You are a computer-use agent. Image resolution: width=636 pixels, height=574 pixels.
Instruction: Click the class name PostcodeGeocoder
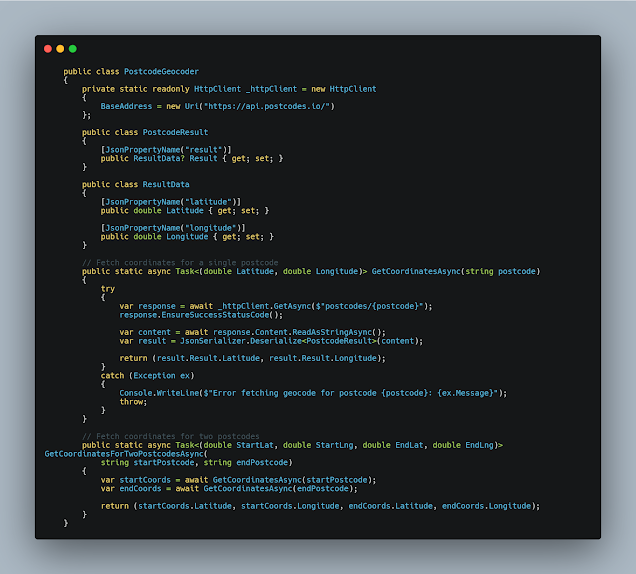point(161,71)
